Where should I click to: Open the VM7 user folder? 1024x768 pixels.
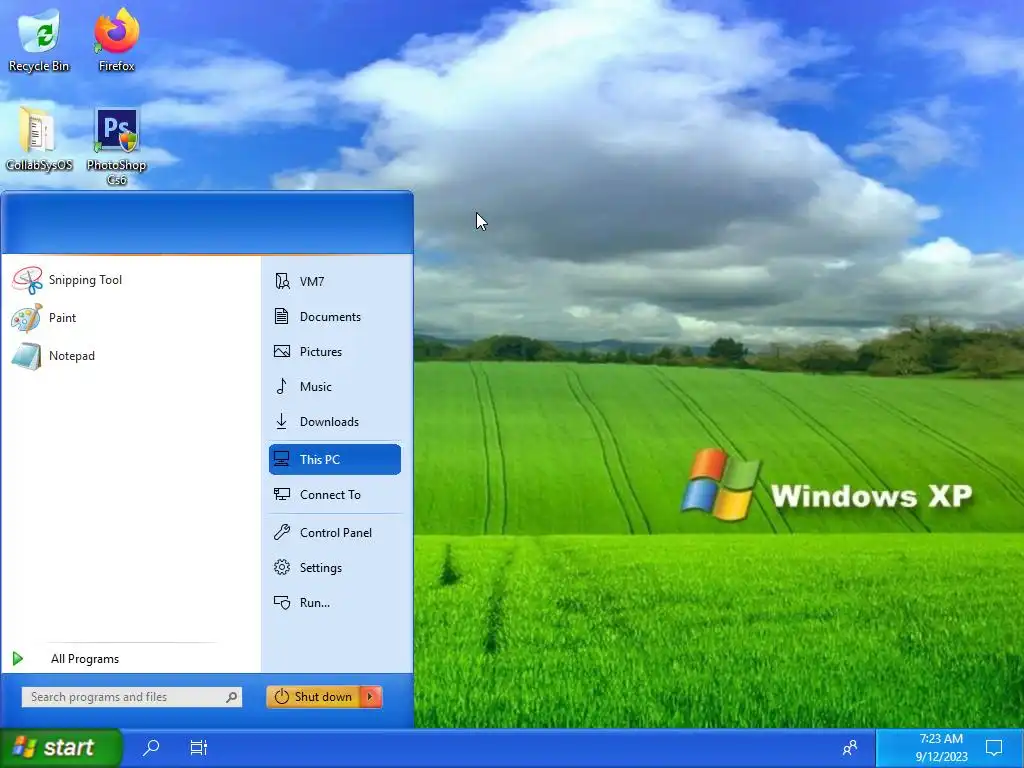point(334,281)
